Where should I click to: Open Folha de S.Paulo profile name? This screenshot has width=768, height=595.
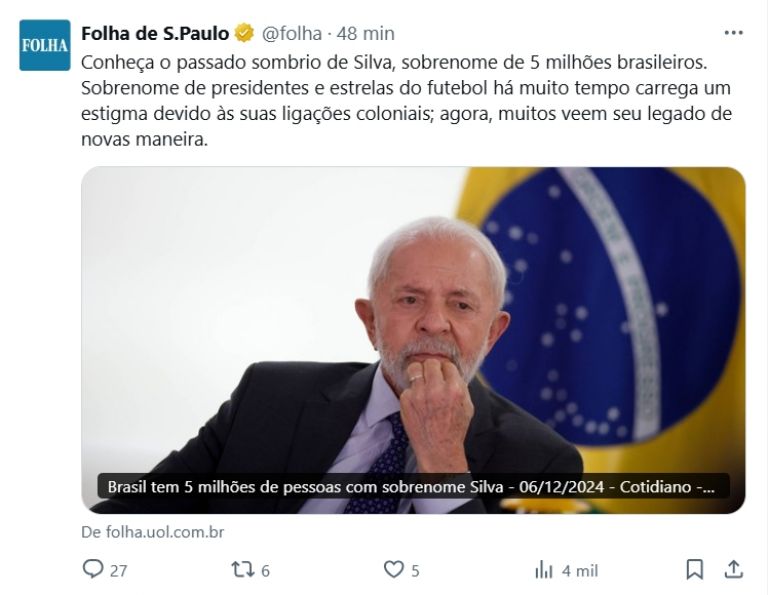(x=155, y=33)
